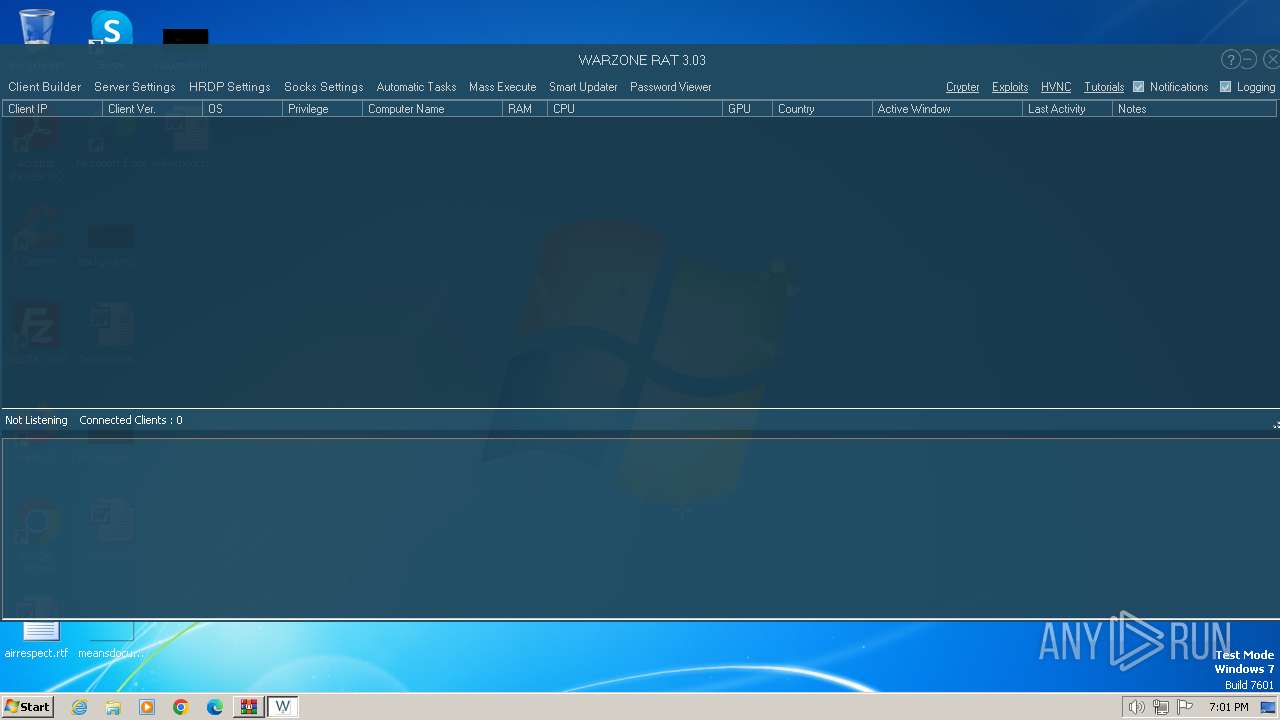
Task: Click the Windows Start button
Action: [x=27, y=707]
